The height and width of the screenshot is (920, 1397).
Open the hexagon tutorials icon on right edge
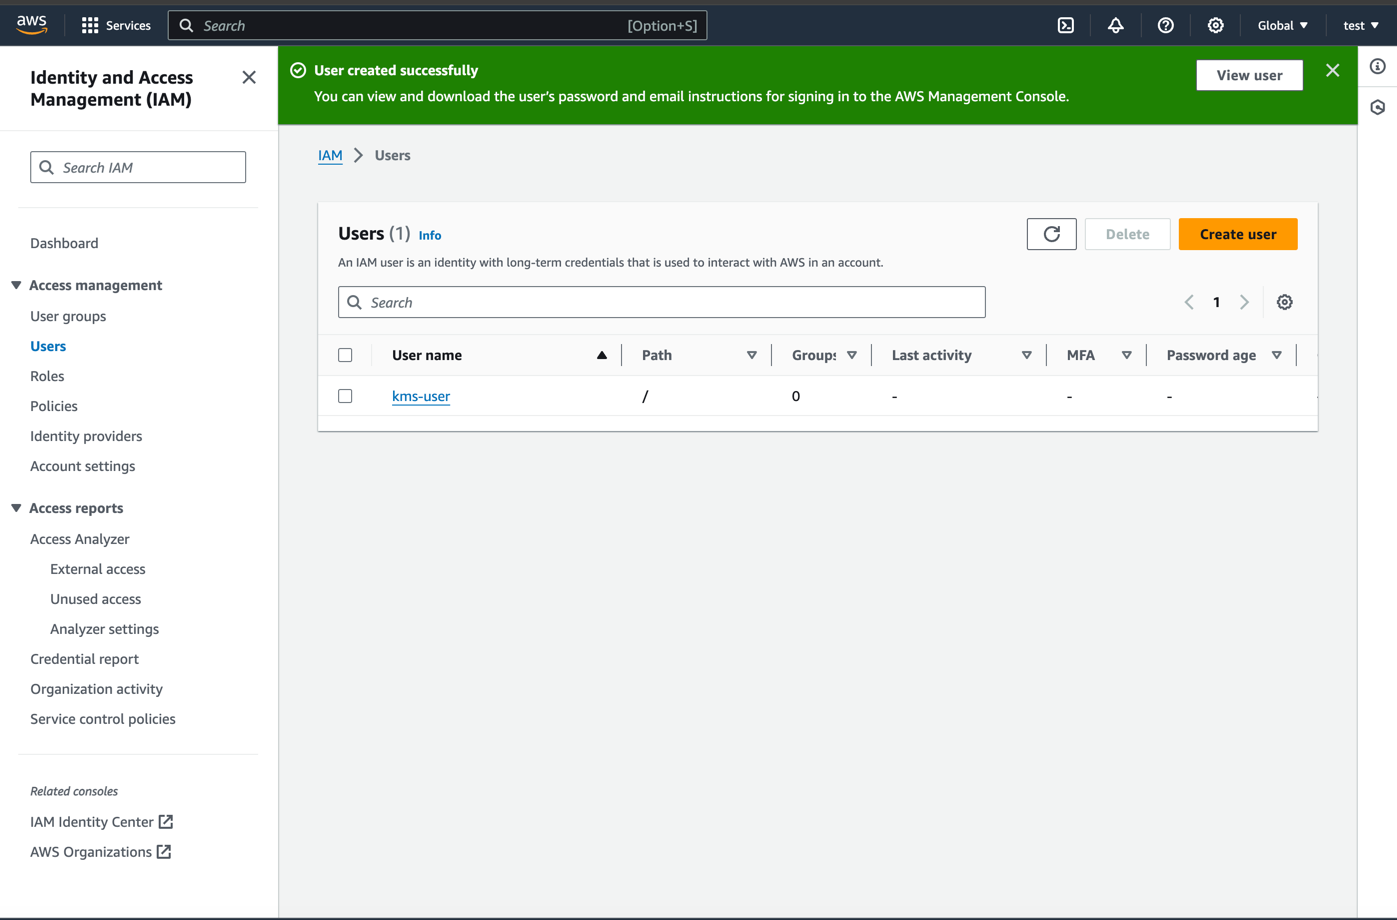[1378, 107]
